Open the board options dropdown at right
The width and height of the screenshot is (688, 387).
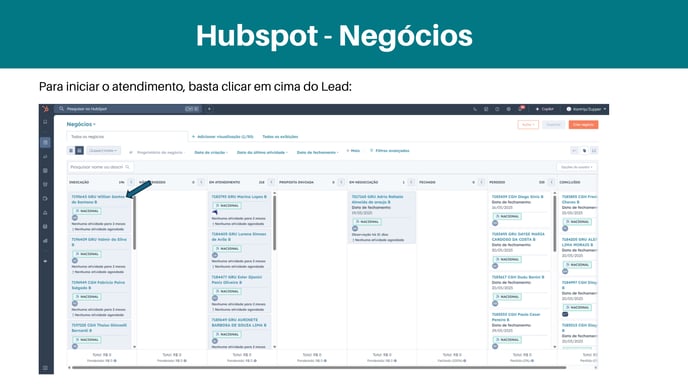pos(577,167)
